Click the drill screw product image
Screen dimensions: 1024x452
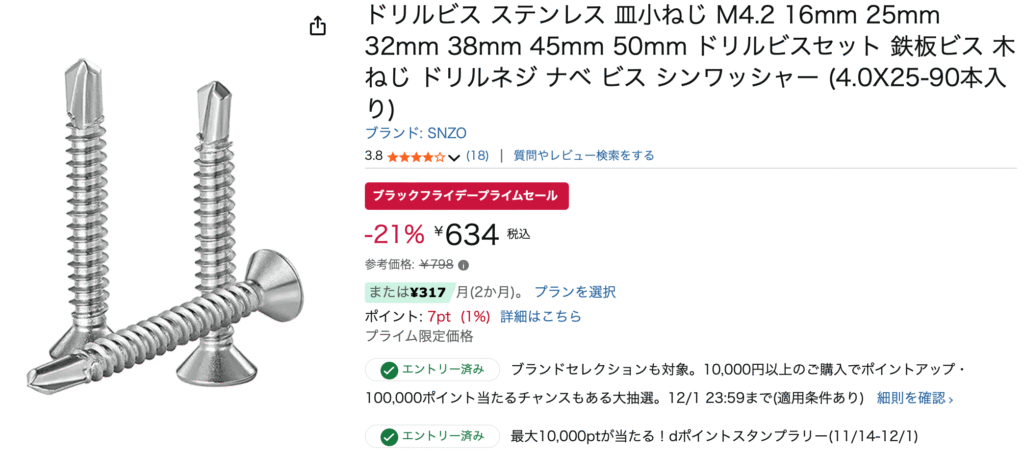[x=165, y=230]
